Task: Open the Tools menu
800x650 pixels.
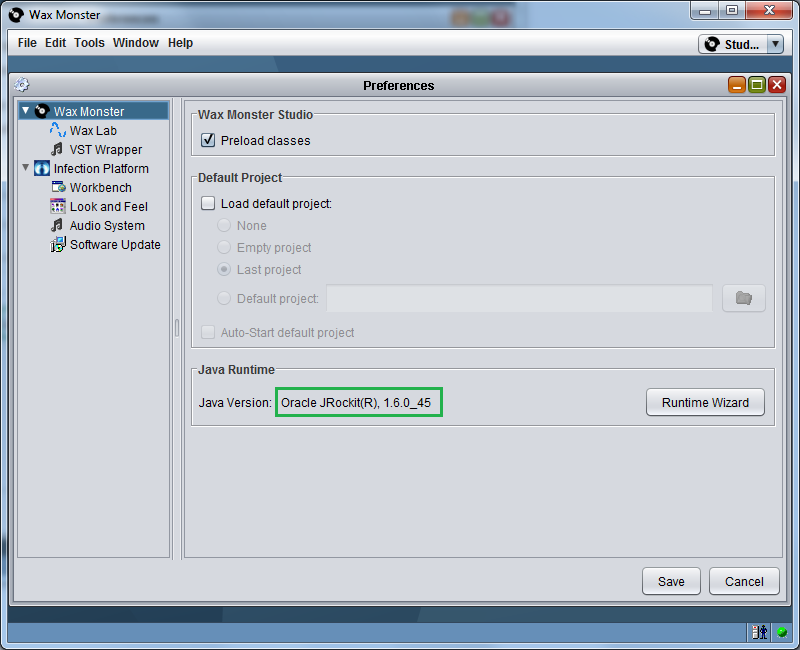Action: [89, 43]
